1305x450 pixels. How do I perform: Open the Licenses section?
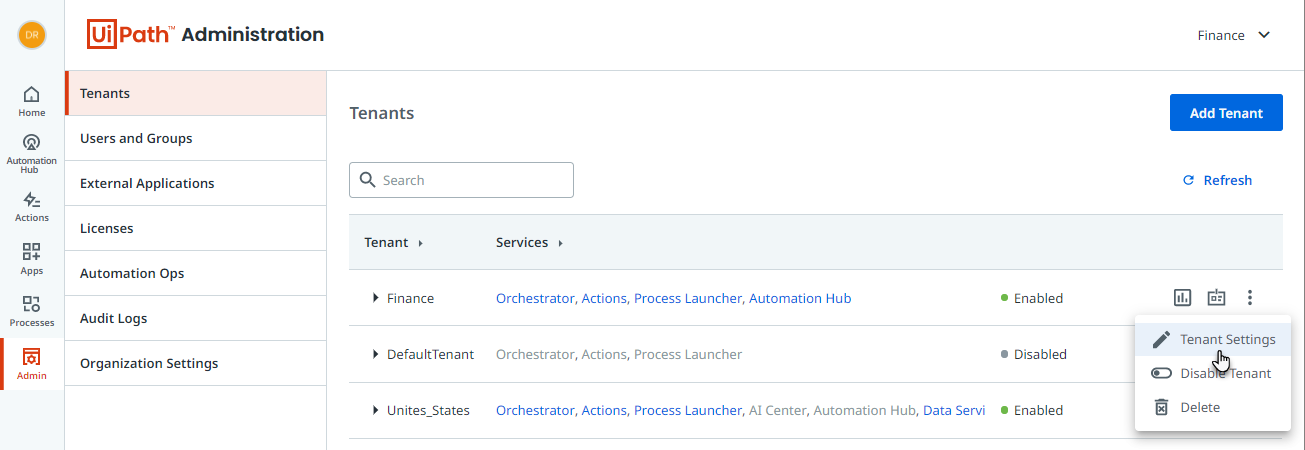click(x=196, y=228)
